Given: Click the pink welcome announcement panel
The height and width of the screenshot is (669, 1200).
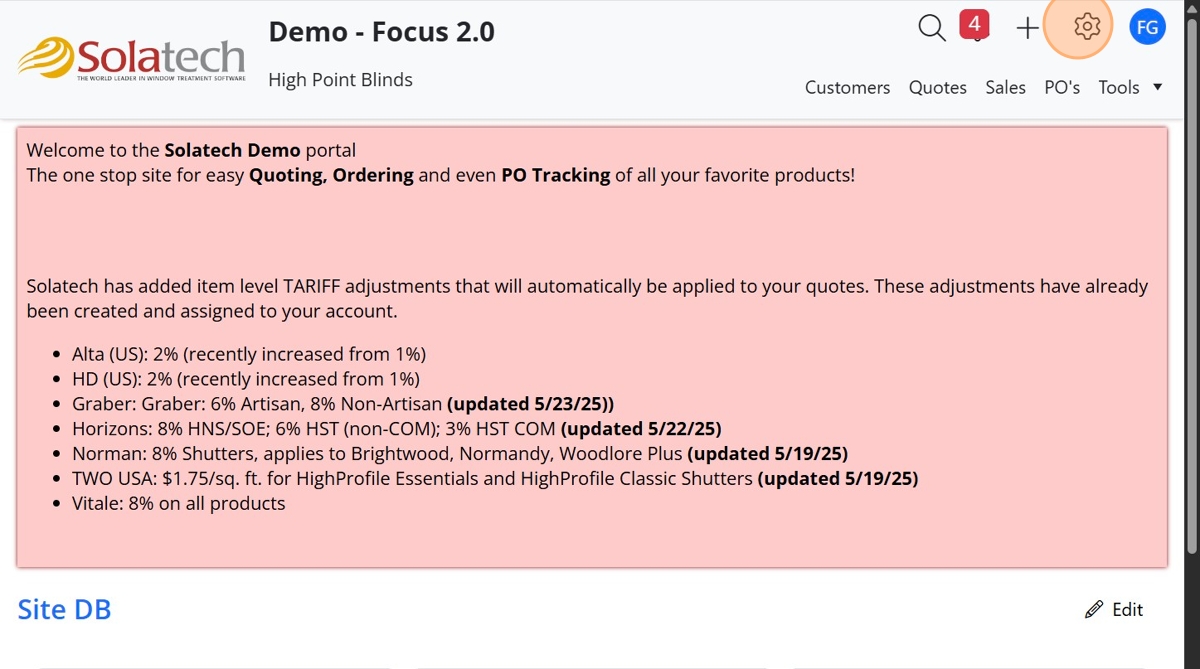Looking at the screenshot, I should click(x=592, y=347).
